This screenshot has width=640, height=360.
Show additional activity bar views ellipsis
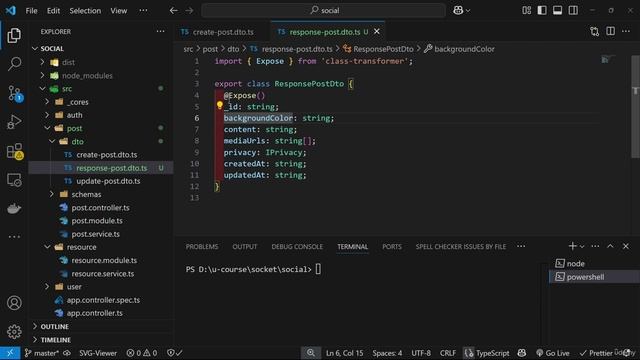(x=14, y=236)
